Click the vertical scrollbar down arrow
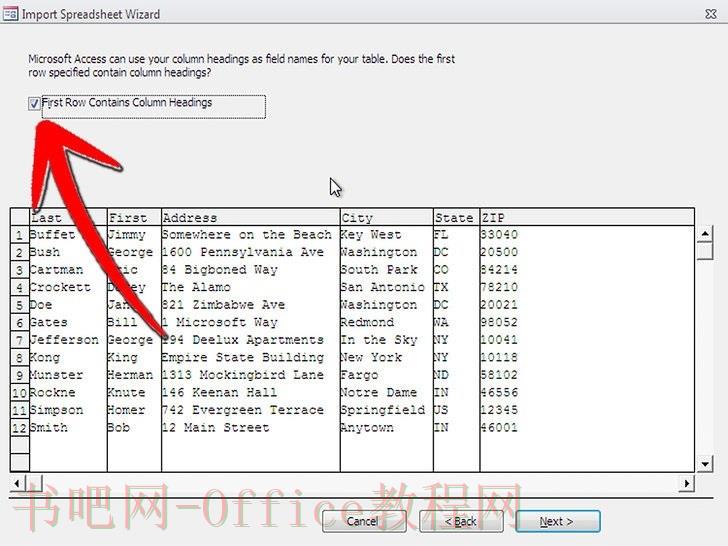 [705, 464]
